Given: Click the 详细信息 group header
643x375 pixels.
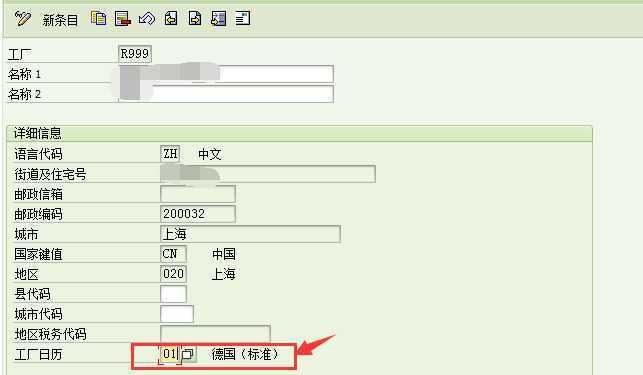Looking at the screenshot, I should (299, 134).
